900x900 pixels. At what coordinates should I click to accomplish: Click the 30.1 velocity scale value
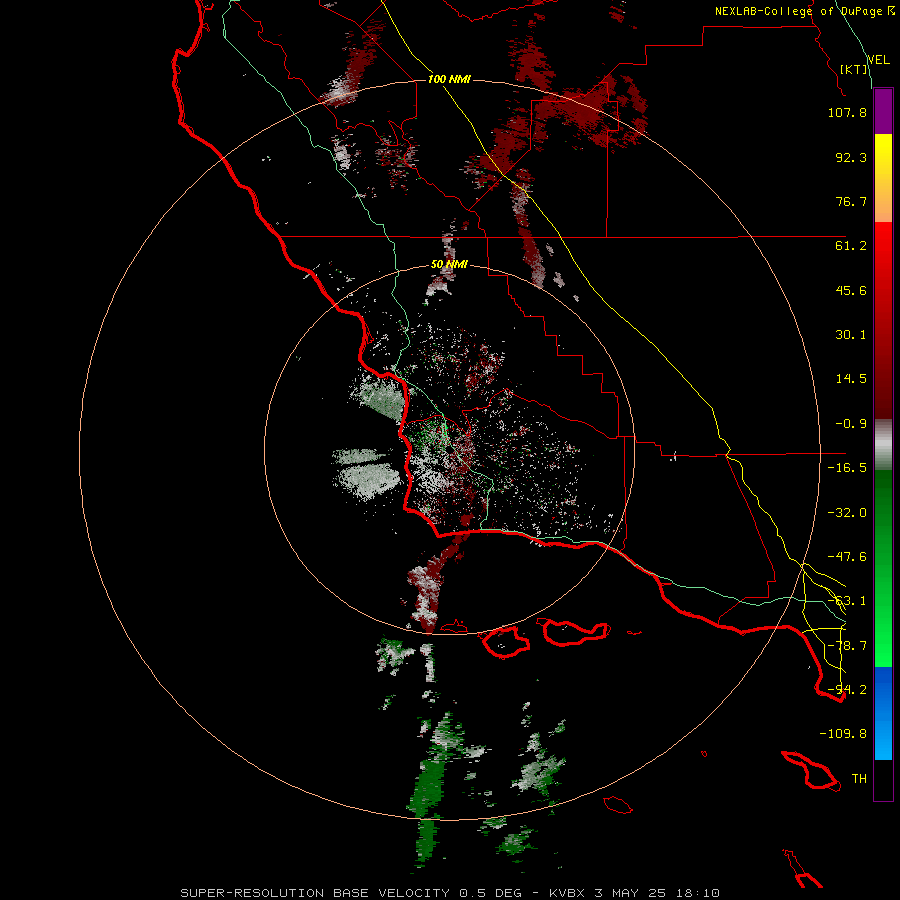pyautogui.click(x=851, y=335)
